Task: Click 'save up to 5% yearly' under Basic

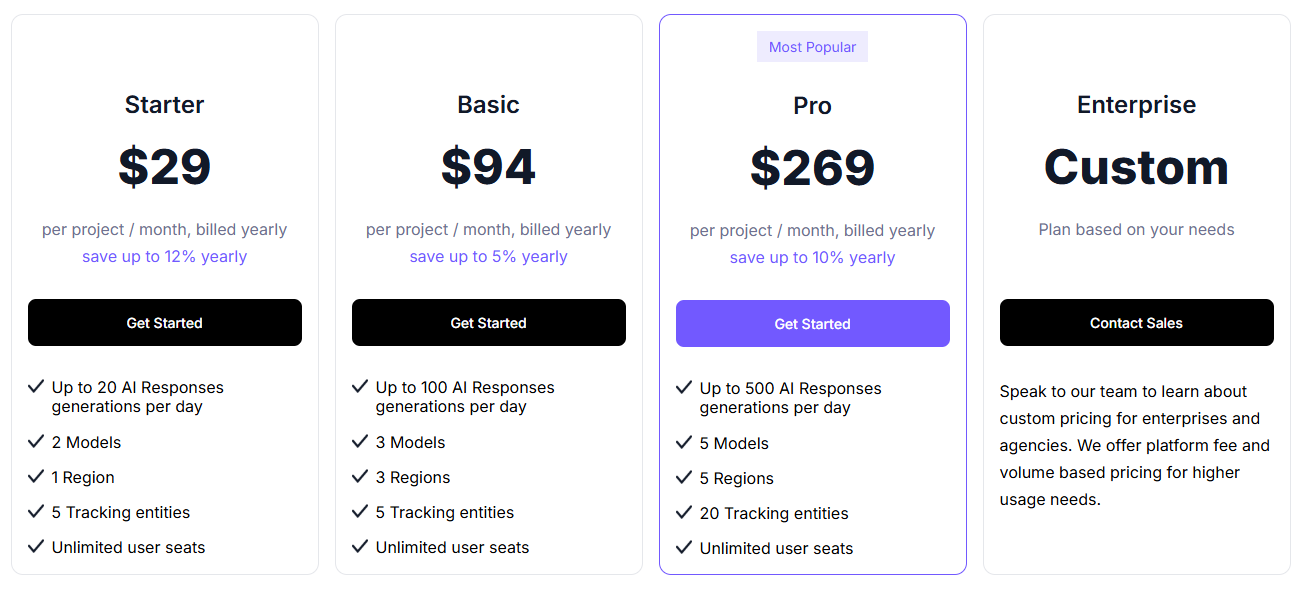Action: (x=488, y=257)
